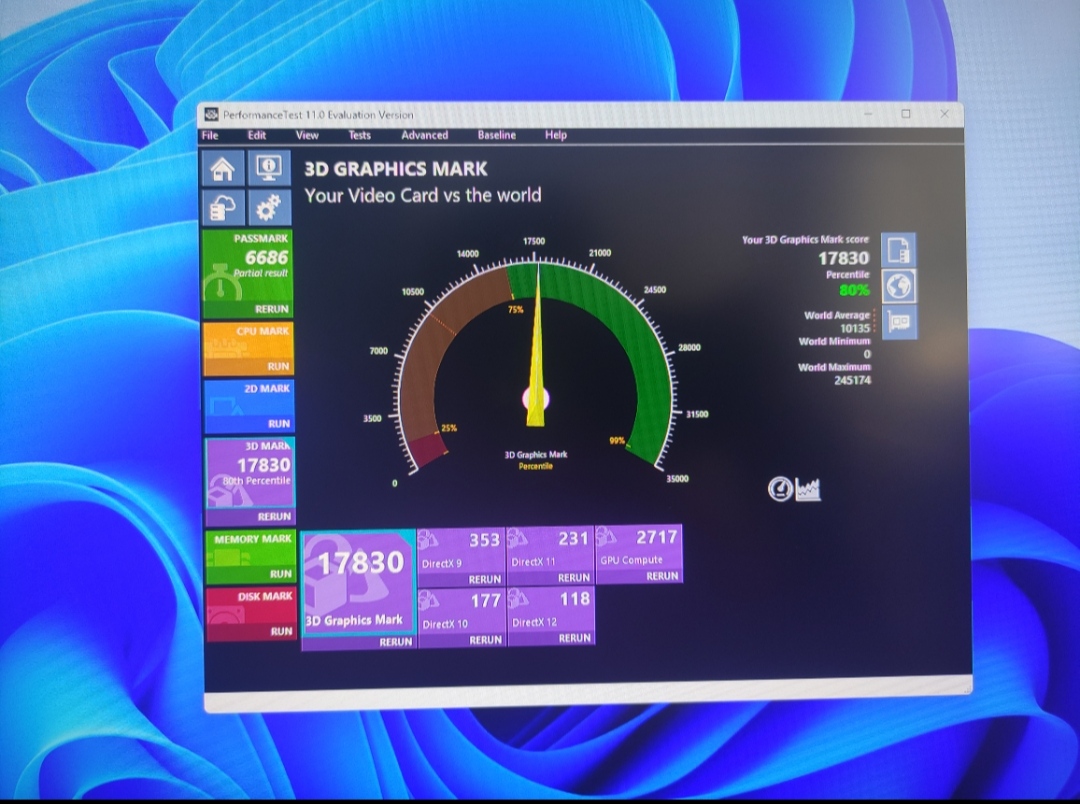This screenshot has width=1080, height=804.
Task: Click the DirectX 11 score 231
Action: 573,538
